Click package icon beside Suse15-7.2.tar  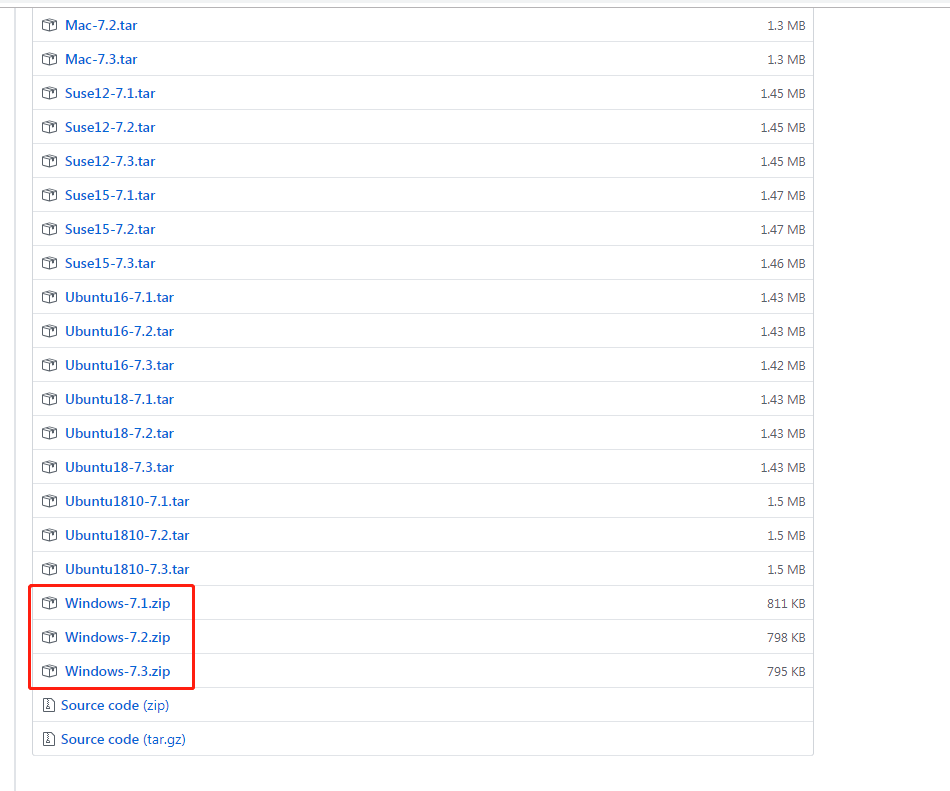click(x=49, y=229)
